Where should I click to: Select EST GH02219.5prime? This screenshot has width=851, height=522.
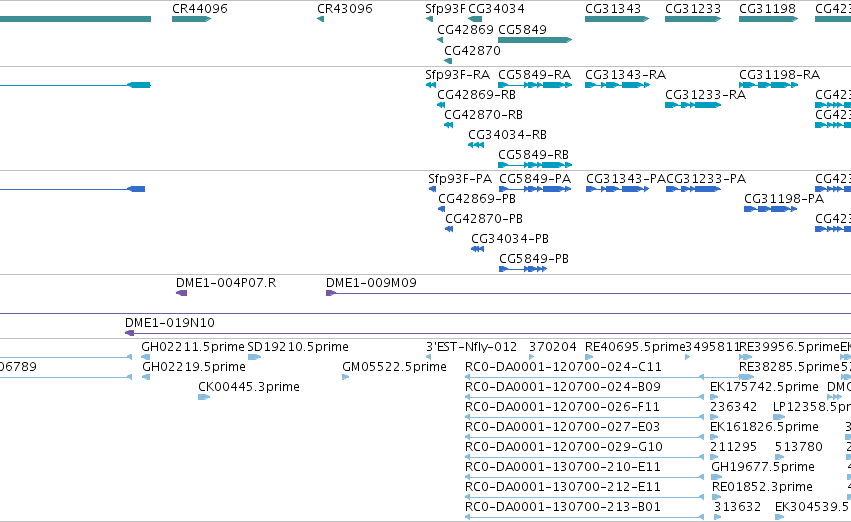point(194,367)
